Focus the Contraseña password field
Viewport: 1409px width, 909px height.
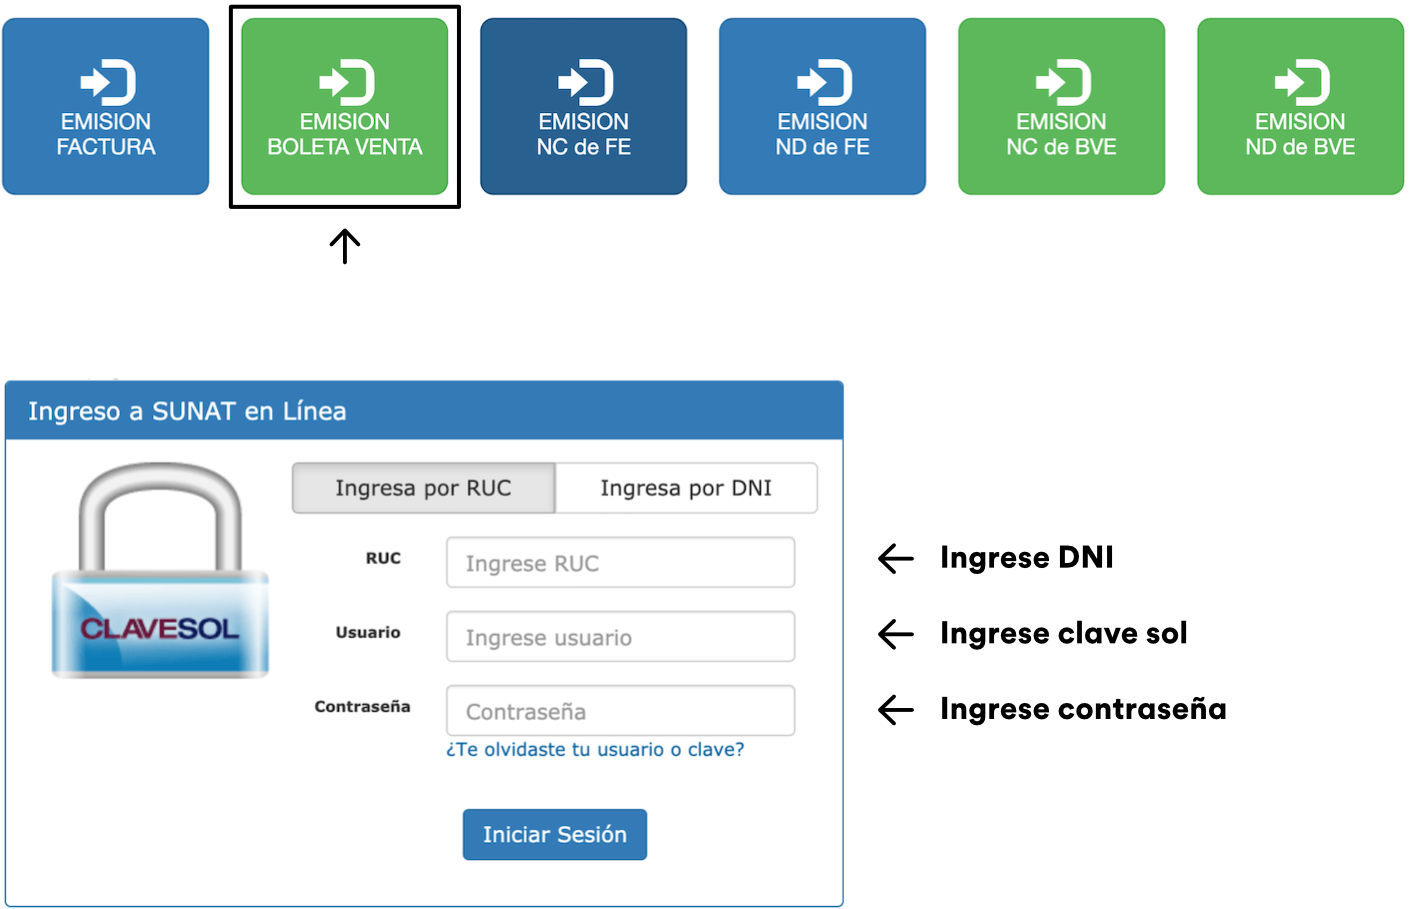620,711
